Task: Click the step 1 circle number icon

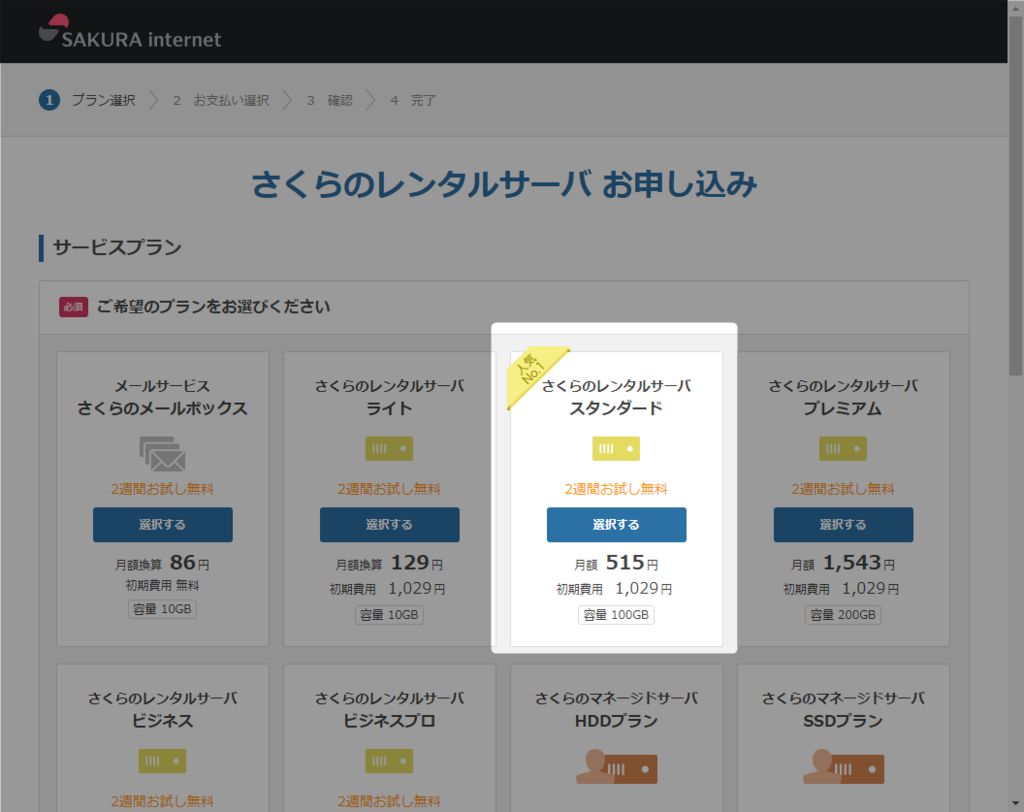Action: click(50, 100)
